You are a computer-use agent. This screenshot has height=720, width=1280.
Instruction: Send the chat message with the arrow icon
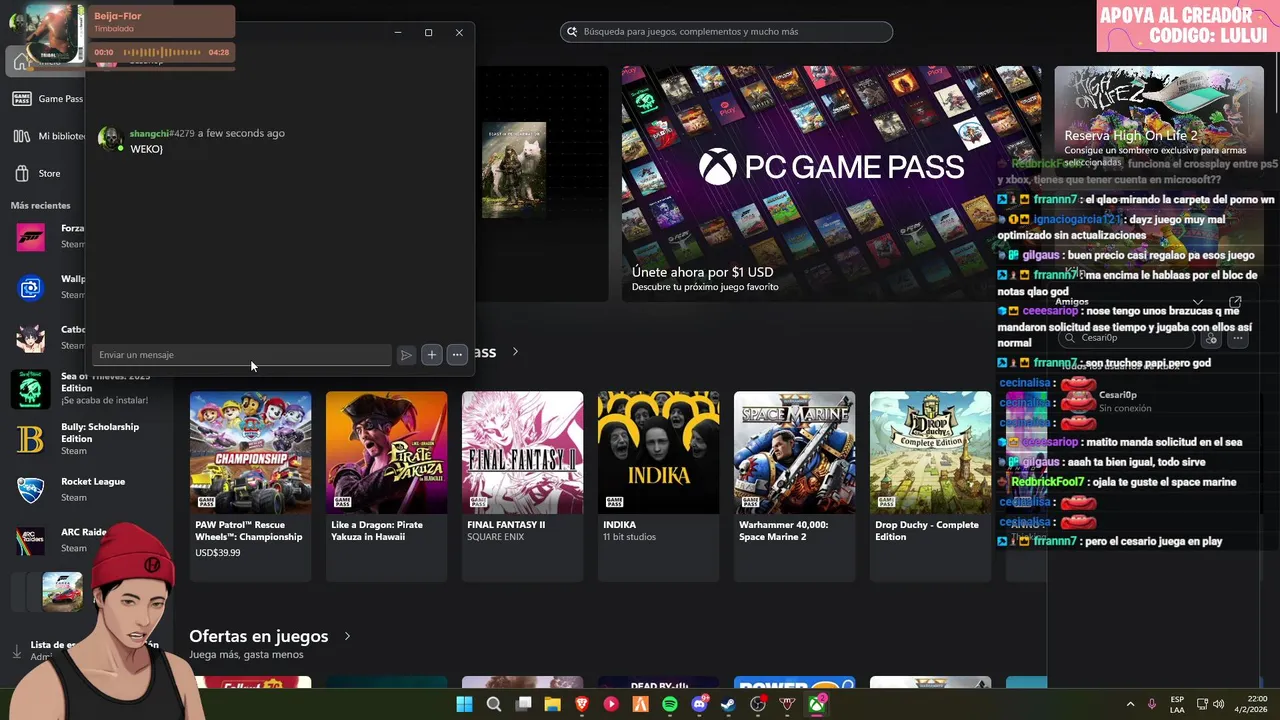pos(406,355)
